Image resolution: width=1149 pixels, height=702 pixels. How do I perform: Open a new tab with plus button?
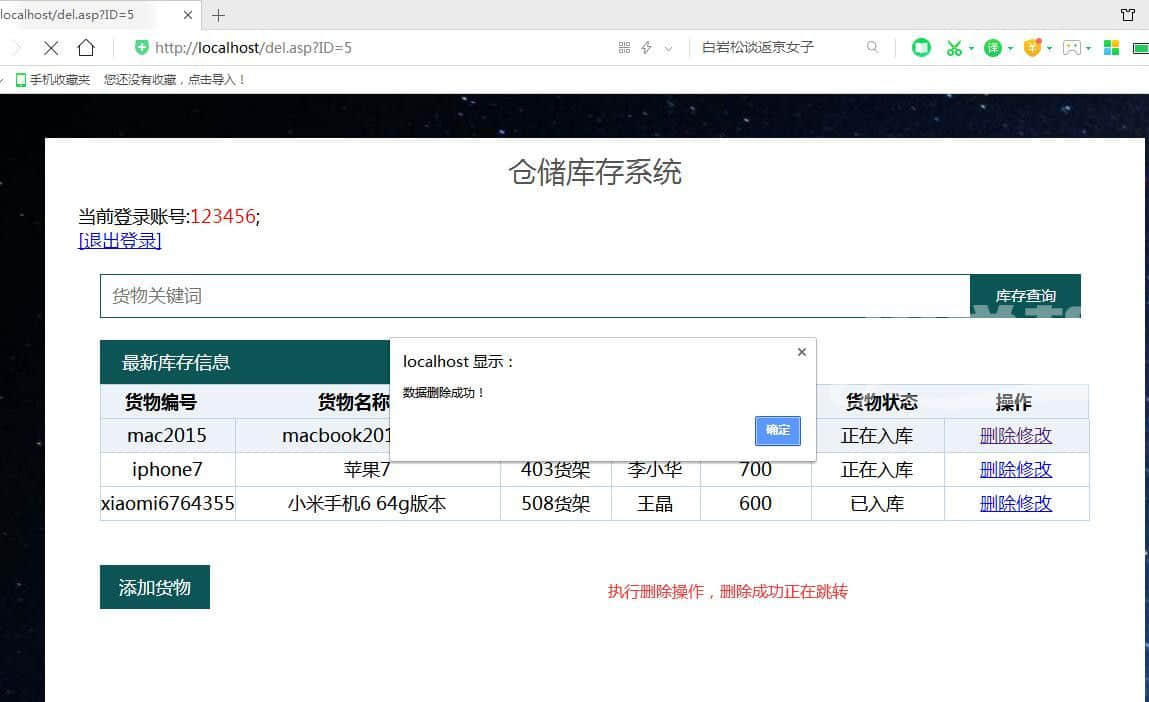219,15
